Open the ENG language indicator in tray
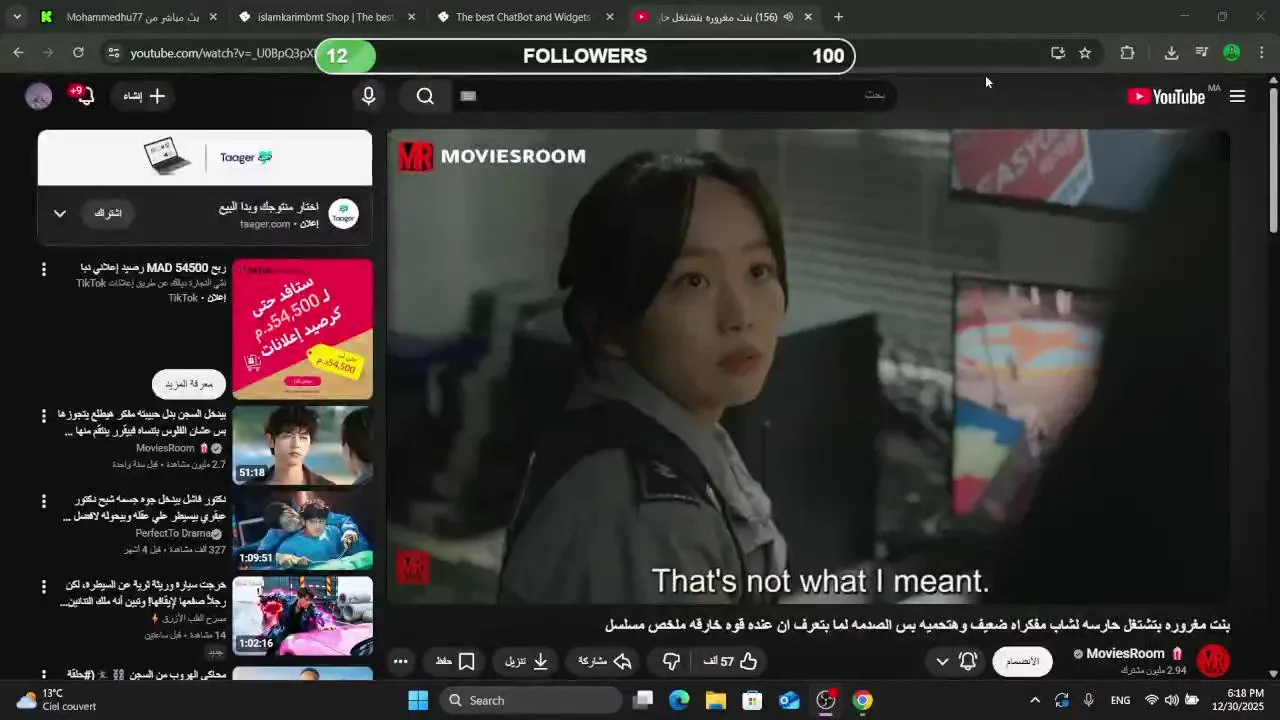1280x720 pixels. coord(1121,700)
